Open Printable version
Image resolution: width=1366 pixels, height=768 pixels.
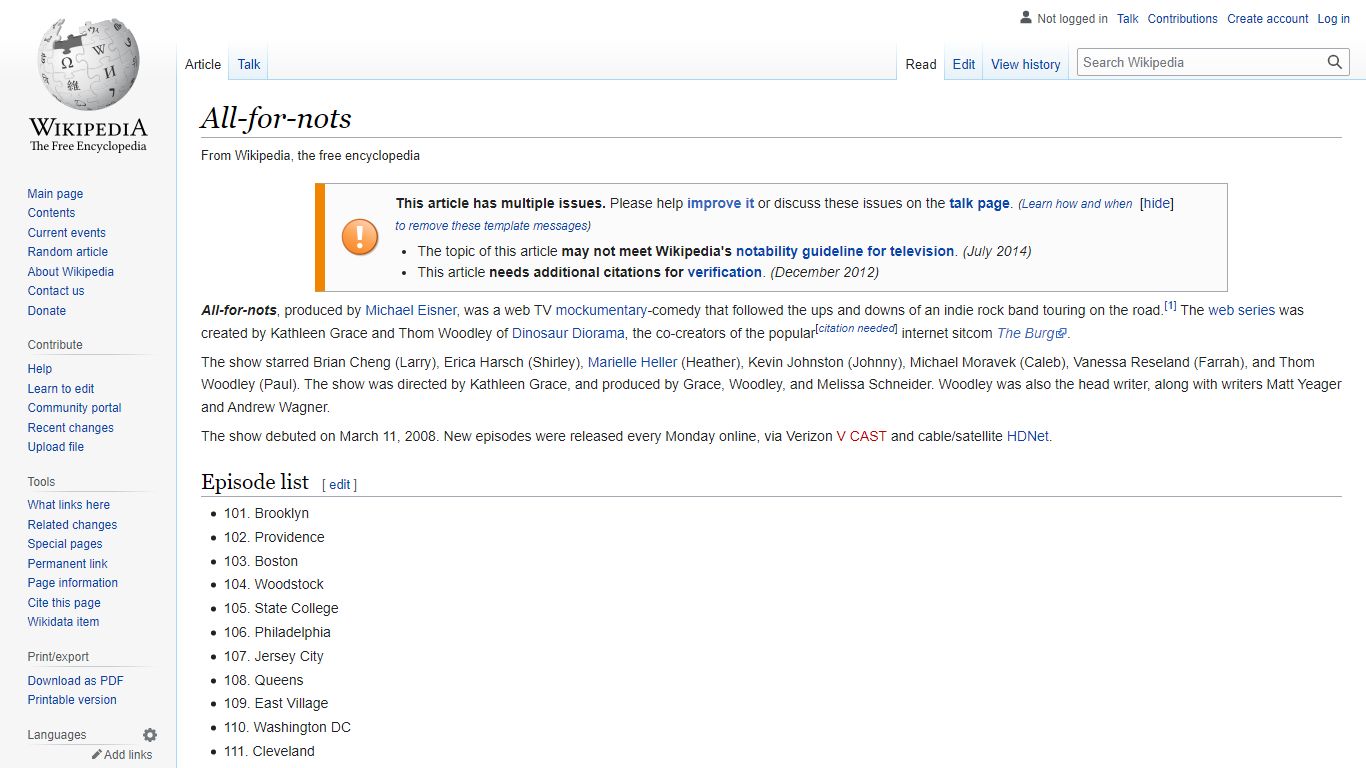[72, 700]
